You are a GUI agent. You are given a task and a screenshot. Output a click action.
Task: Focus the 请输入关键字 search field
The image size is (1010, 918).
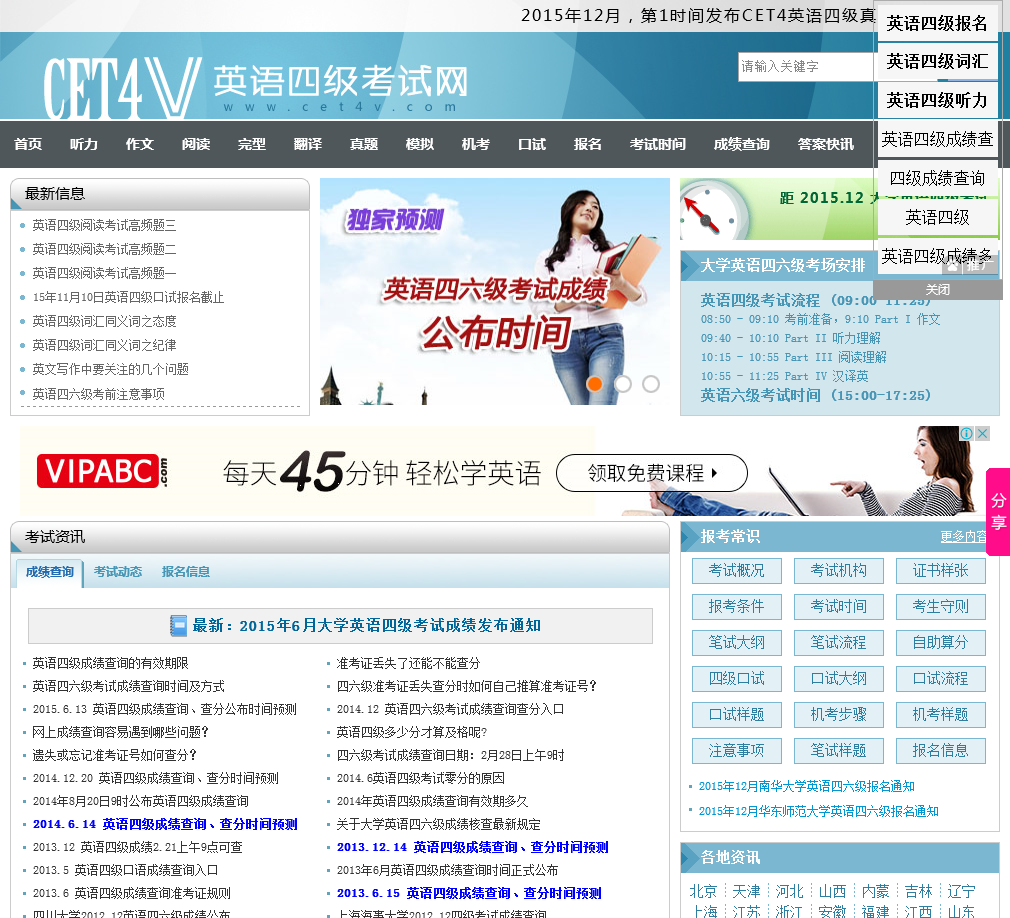click(805, 66)
